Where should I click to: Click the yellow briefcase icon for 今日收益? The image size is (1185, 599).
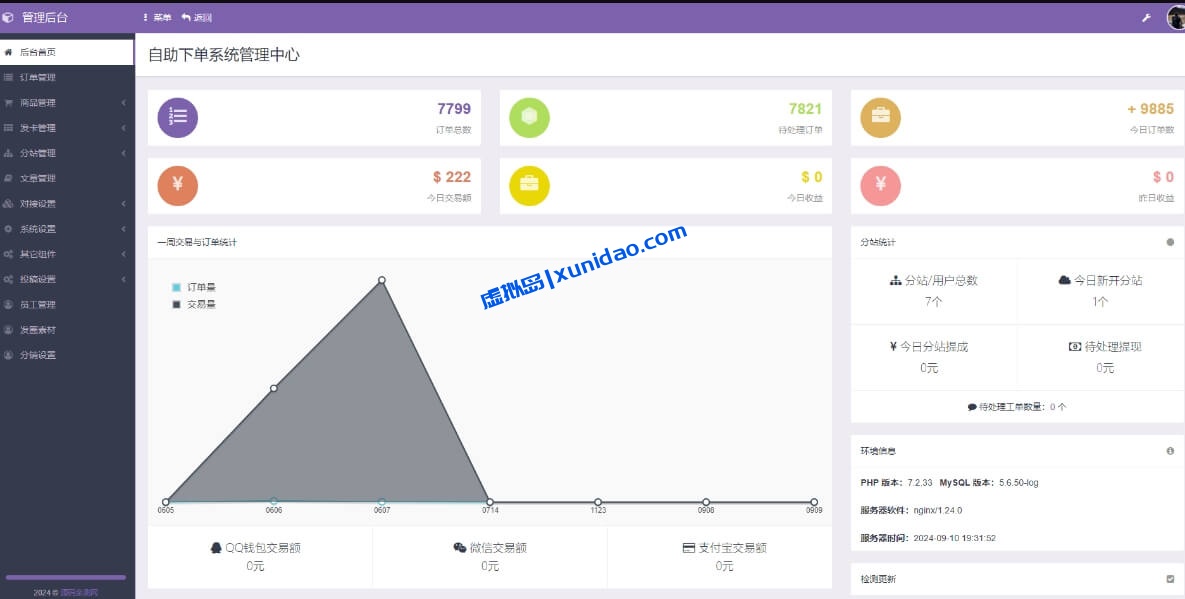point(529,185)
